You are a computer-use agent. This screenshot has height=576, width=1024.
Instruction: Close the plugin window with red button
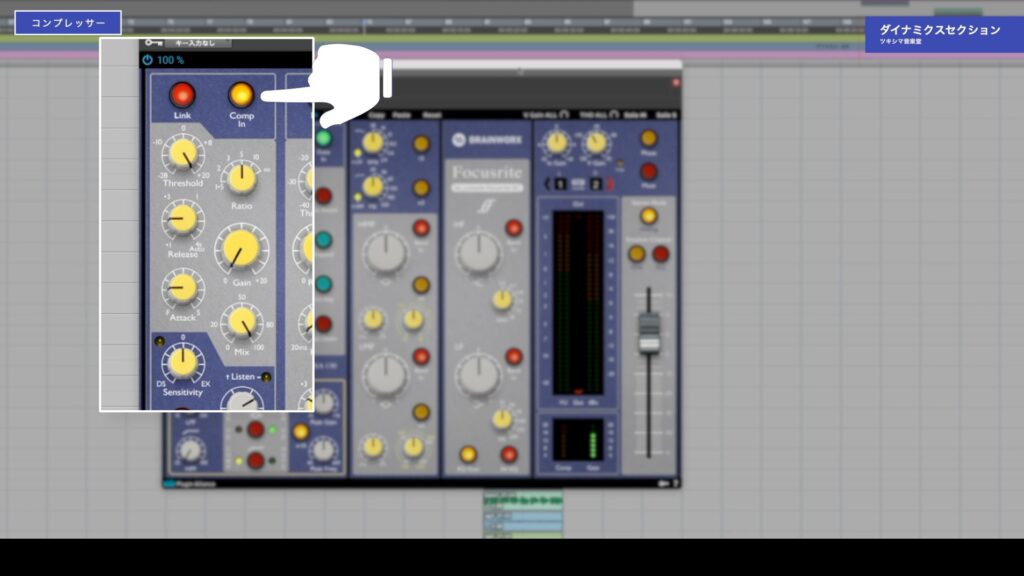(676, 83)
